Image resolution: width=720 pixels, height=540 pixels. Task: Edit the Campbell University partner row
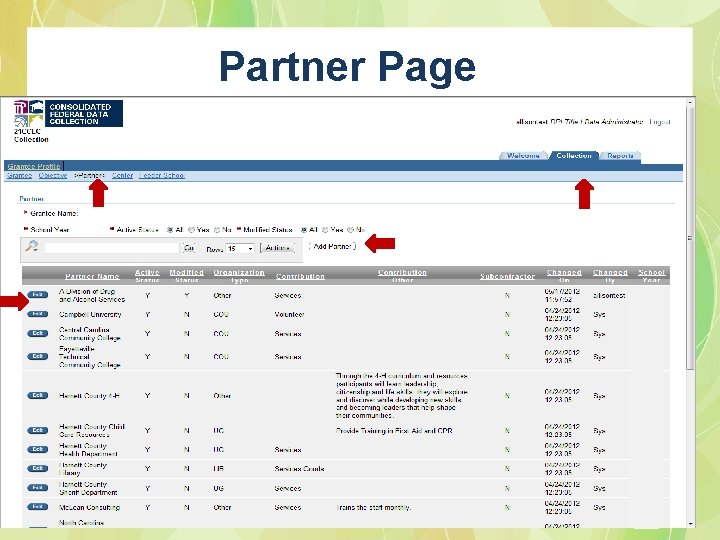38,314
